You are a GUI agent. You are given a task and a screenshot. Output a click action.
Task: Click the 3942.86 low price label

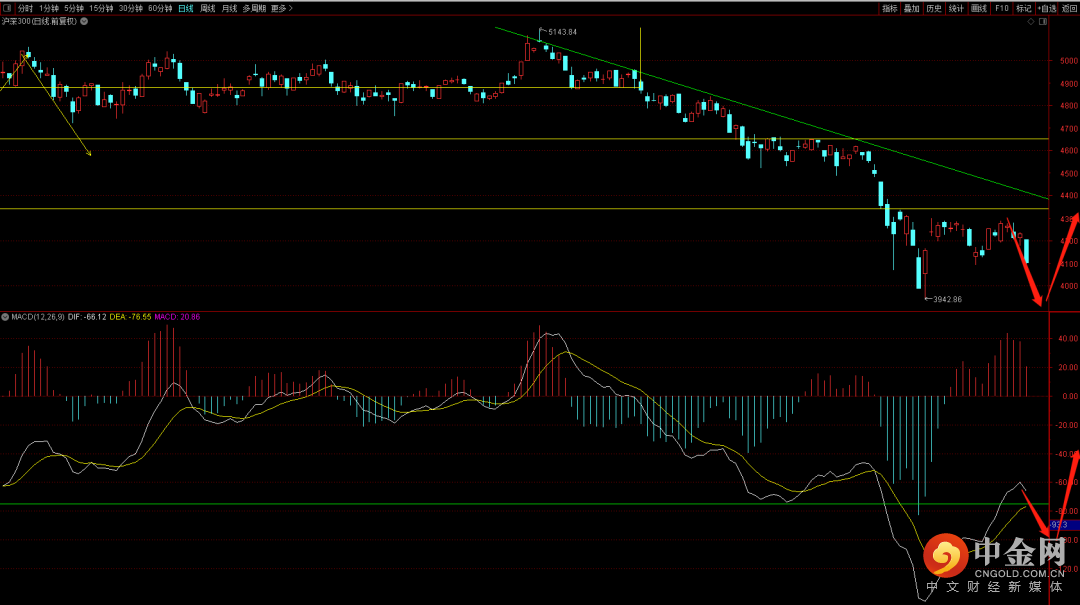point(946,299)
